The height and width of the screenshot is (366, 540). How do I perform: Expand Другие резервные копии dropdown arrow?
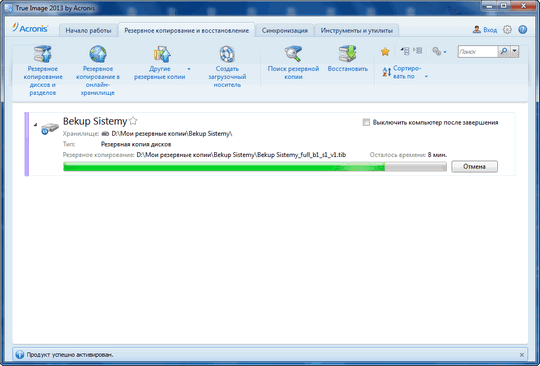tap(189, 69)
